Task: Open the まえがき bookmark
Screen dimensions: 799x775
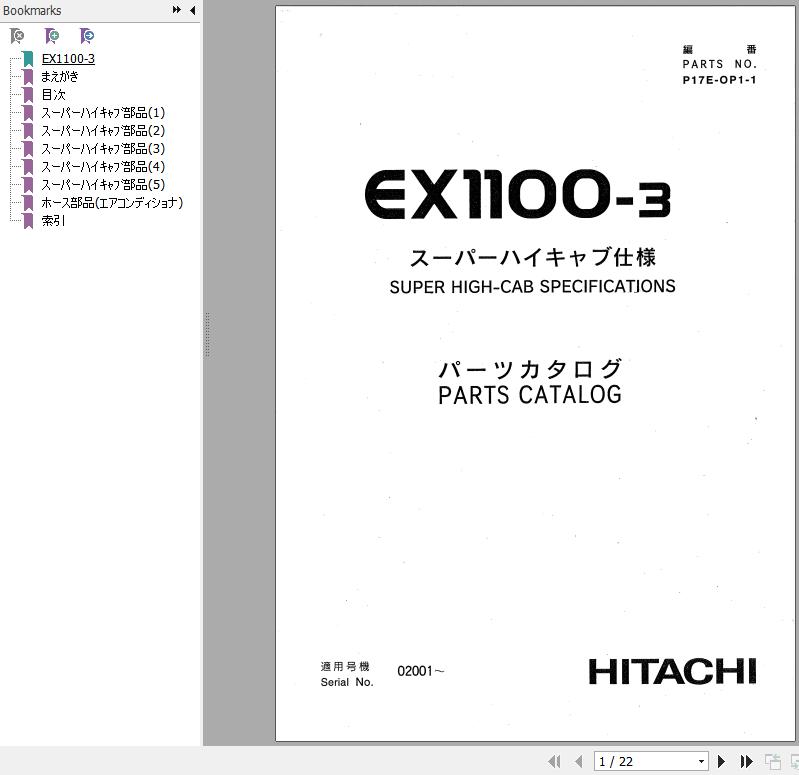Action: point(60,76)
